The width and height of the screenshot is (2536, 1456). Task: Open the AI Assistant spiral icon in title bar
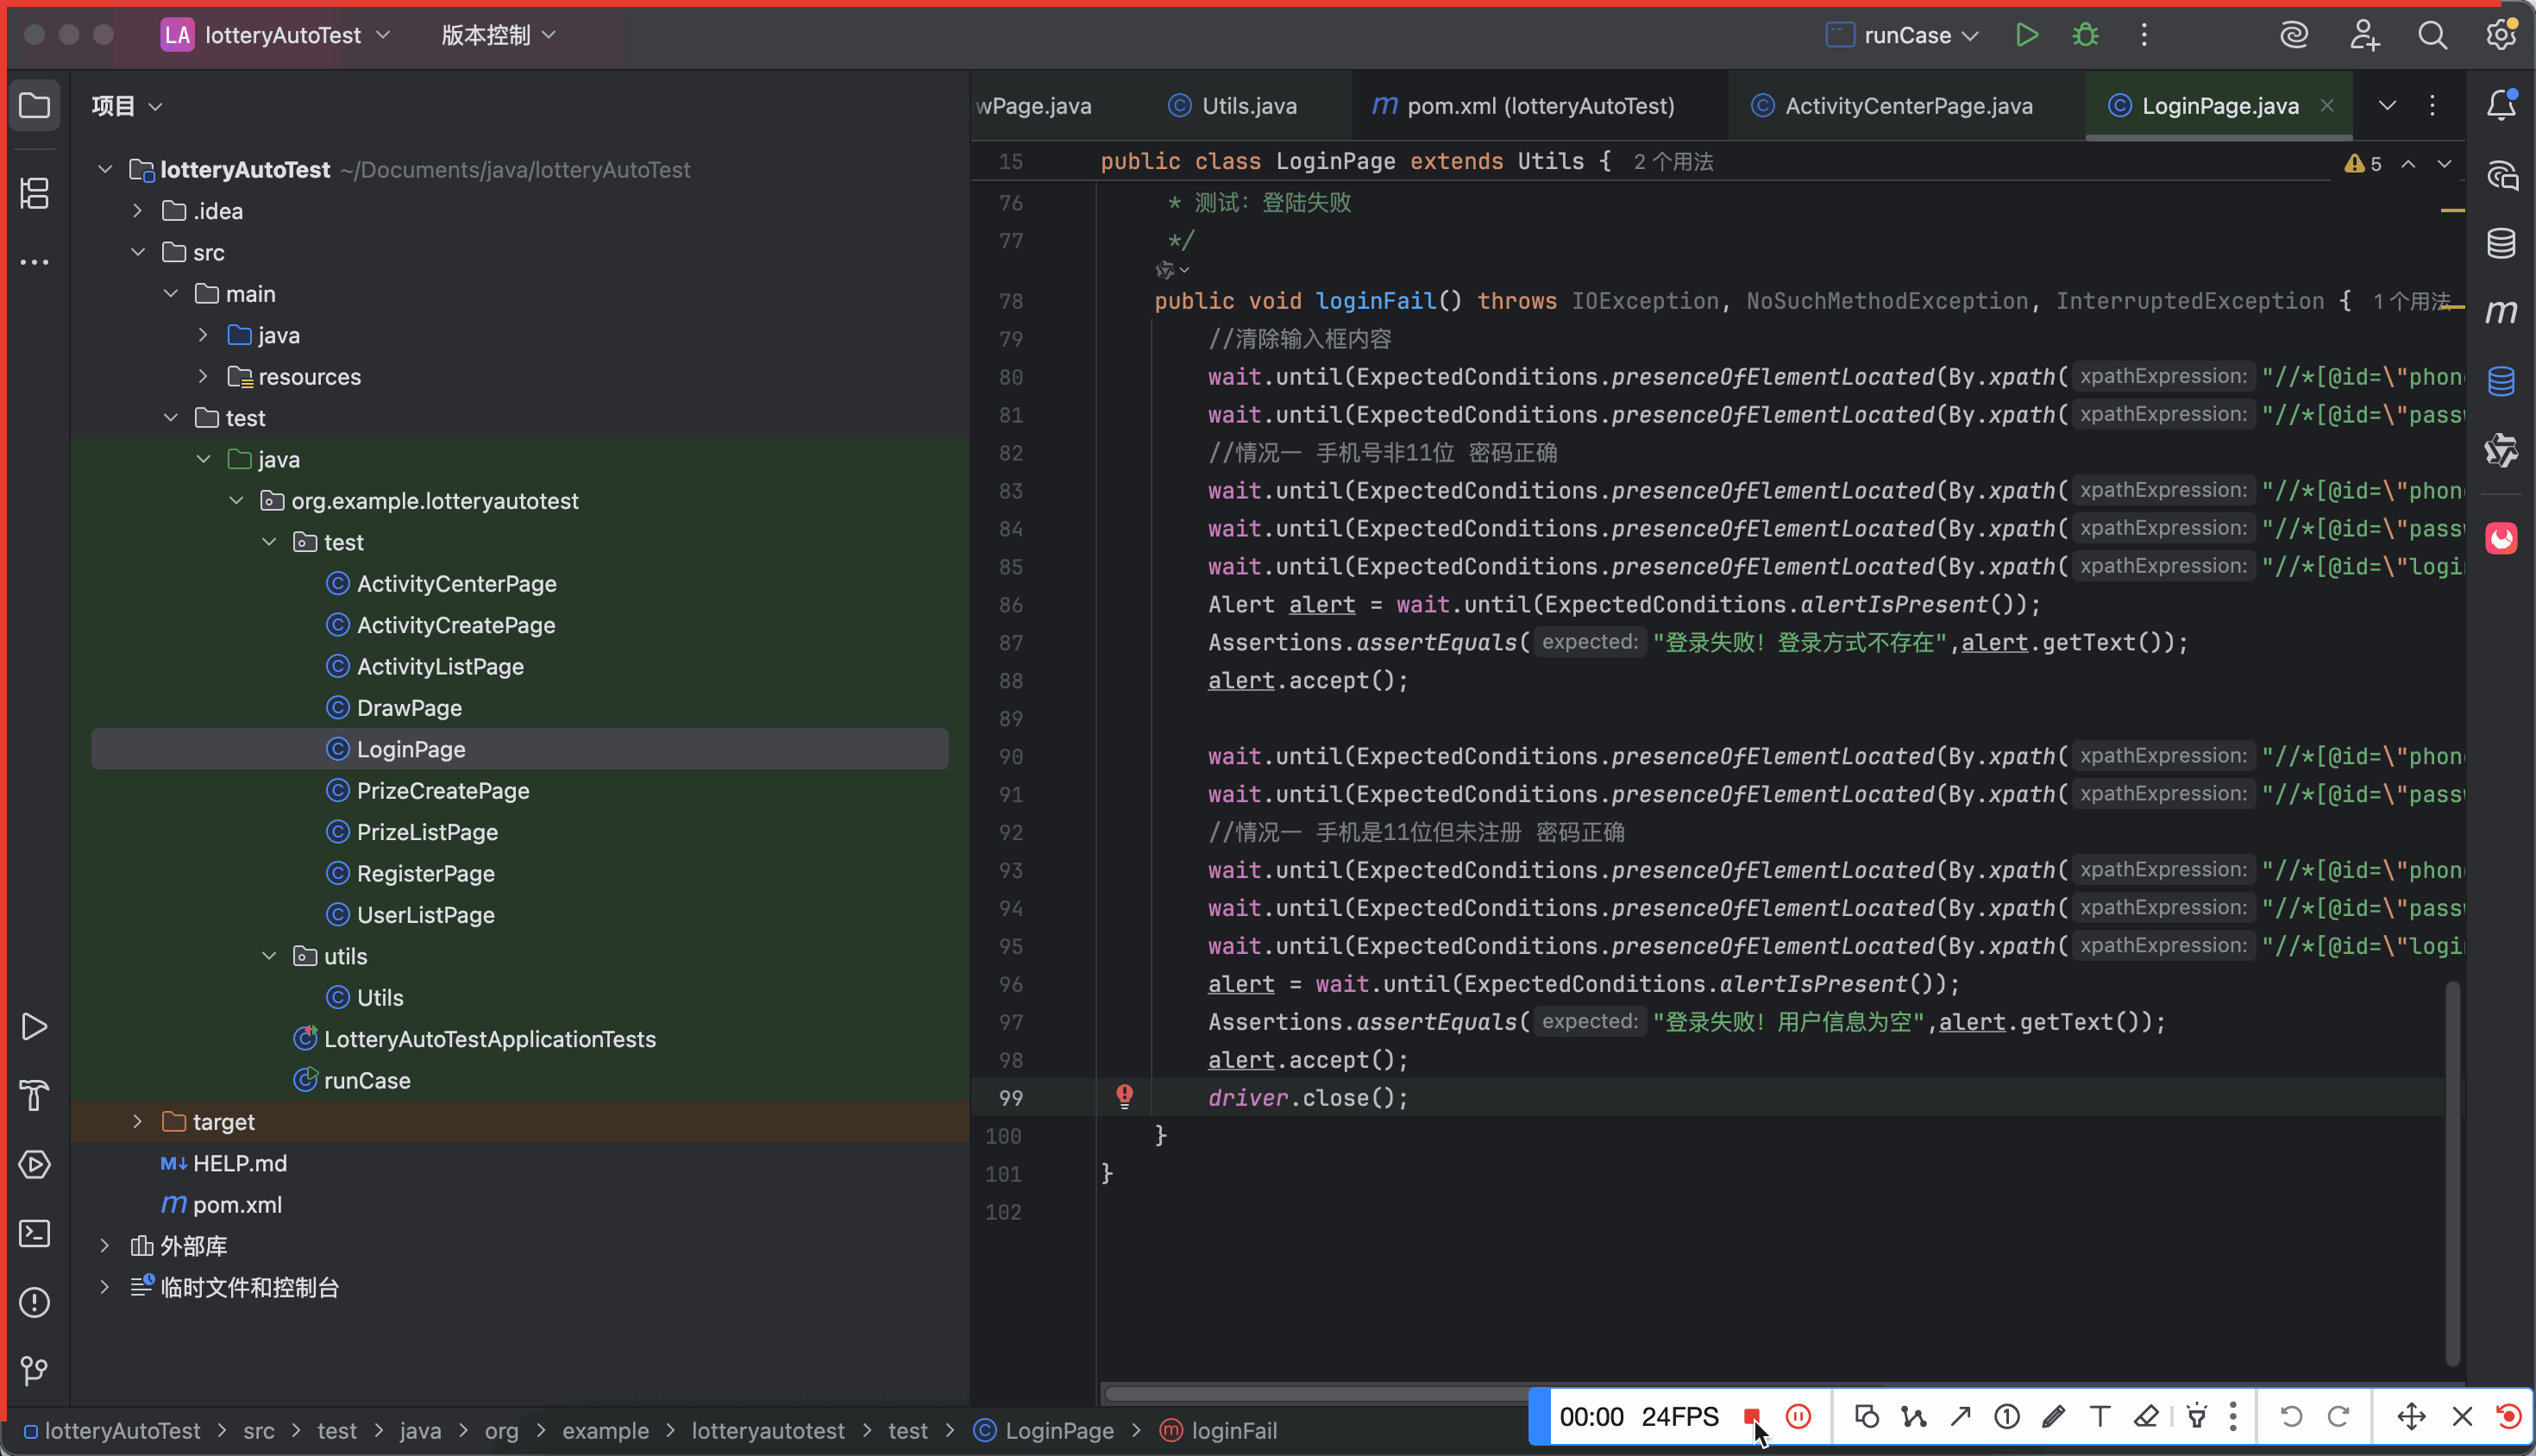click(2294, 35)
